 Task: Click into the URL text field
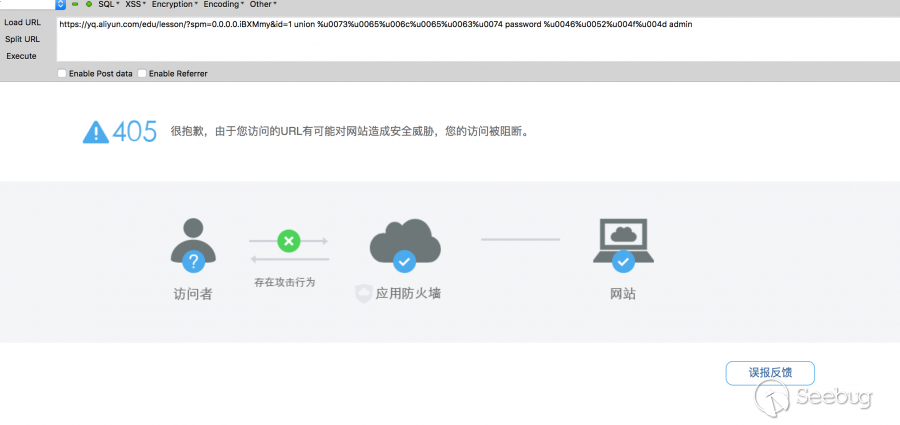(x=478, y=39)
